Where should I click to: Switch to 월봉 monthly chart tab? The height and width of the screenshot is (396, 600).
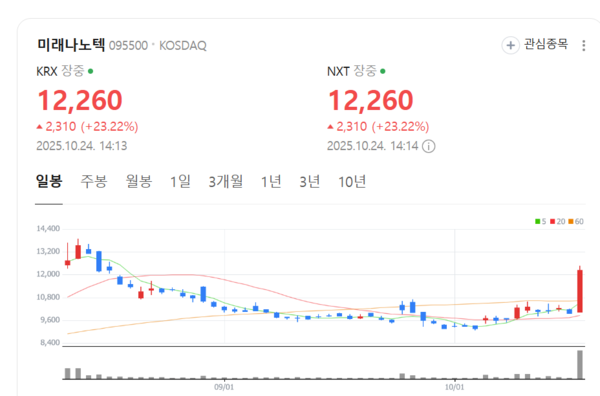[x=139, y=181]
